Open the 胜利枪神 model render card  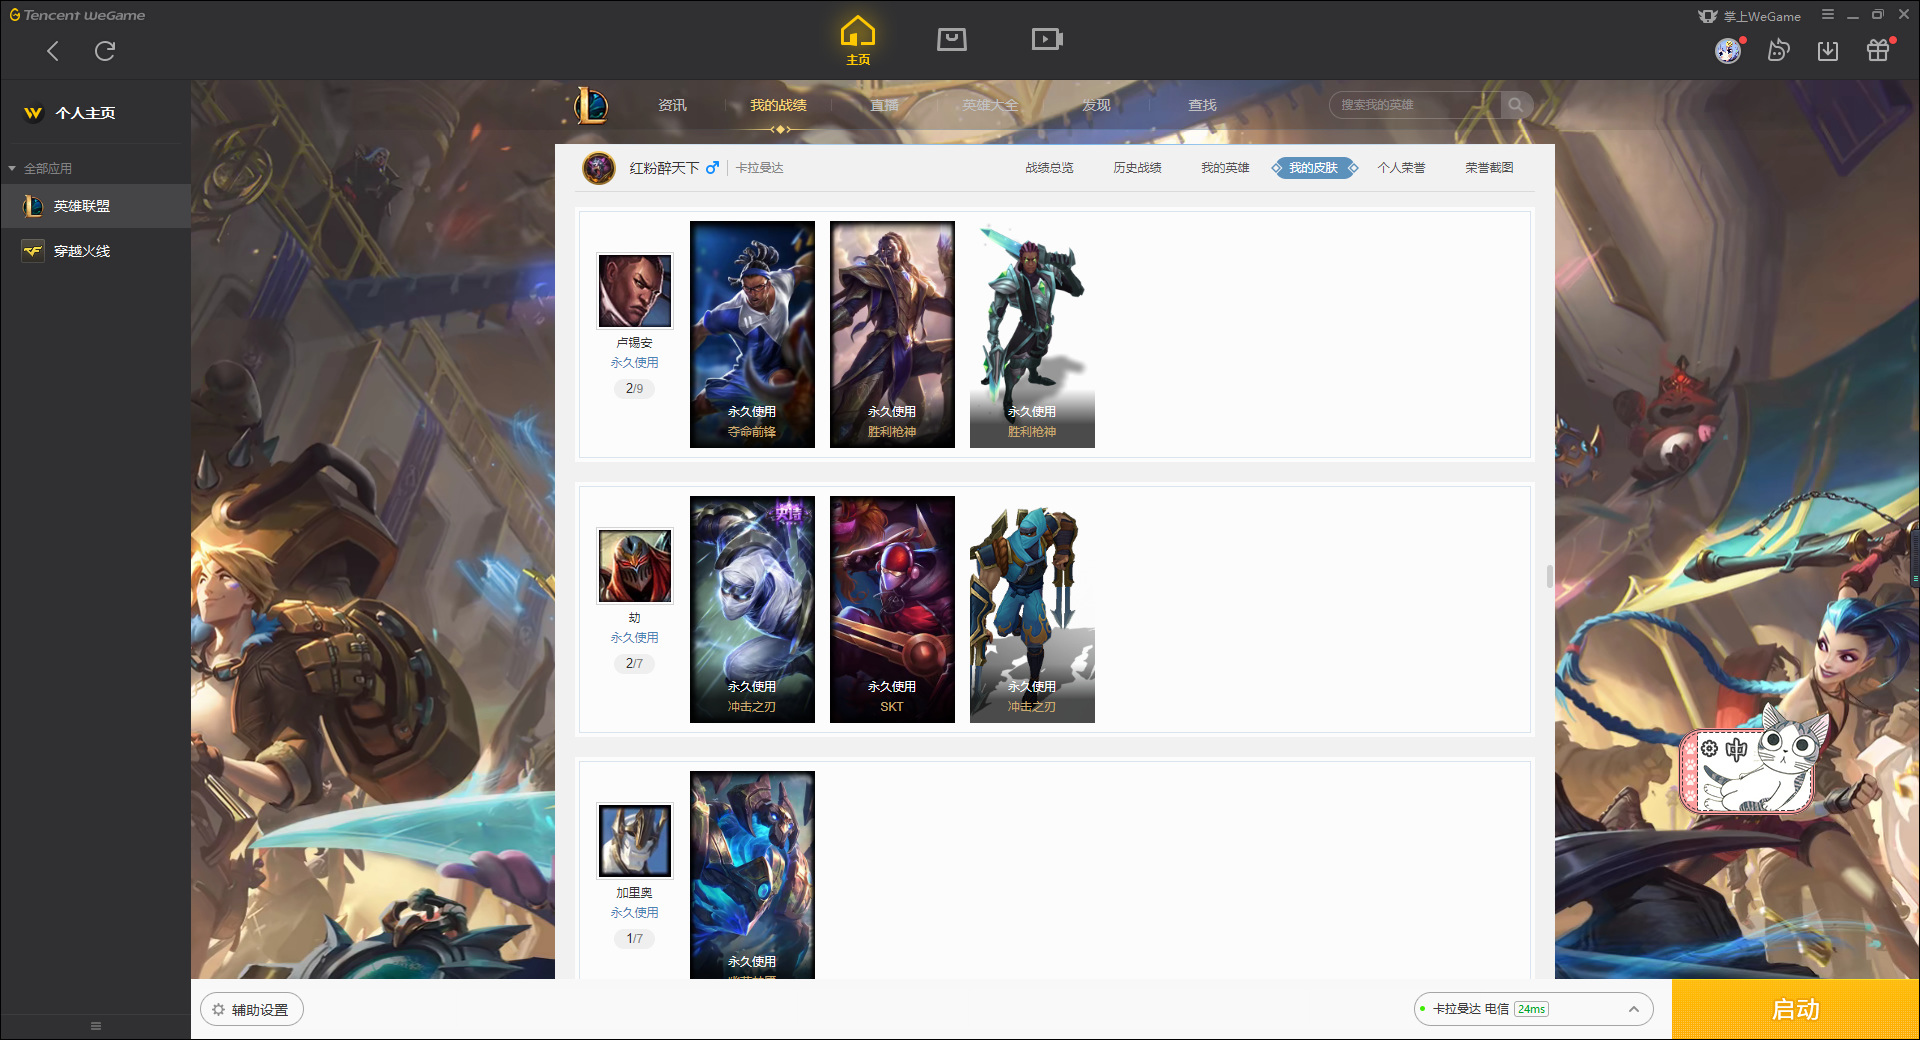(1032, 334)
